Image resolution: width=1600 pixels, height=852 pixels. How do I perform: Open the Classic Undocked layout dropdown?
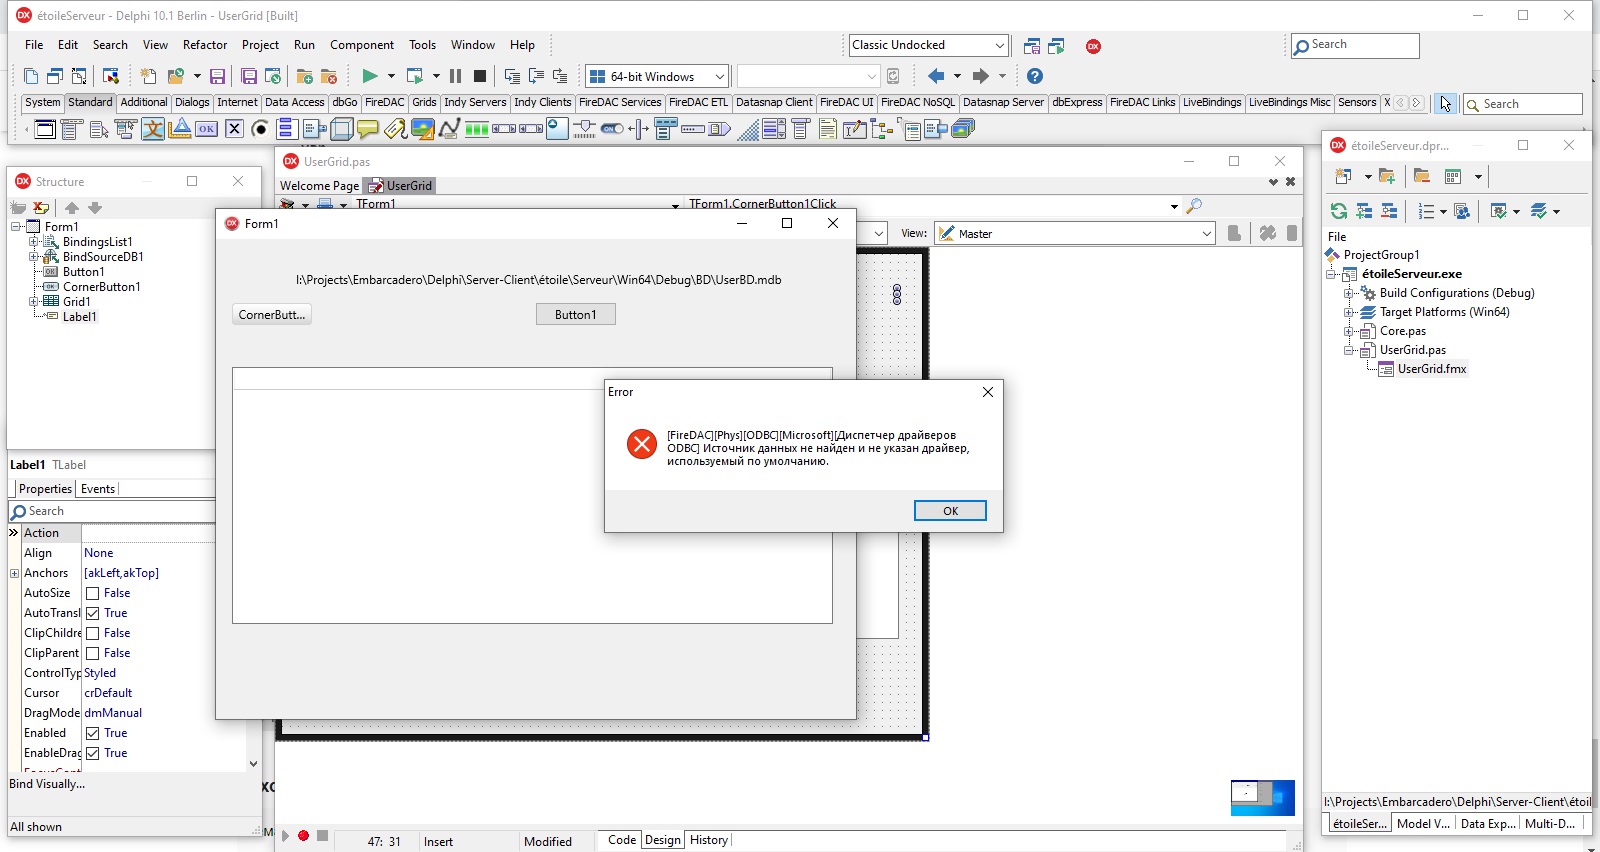tap(999, 45)
